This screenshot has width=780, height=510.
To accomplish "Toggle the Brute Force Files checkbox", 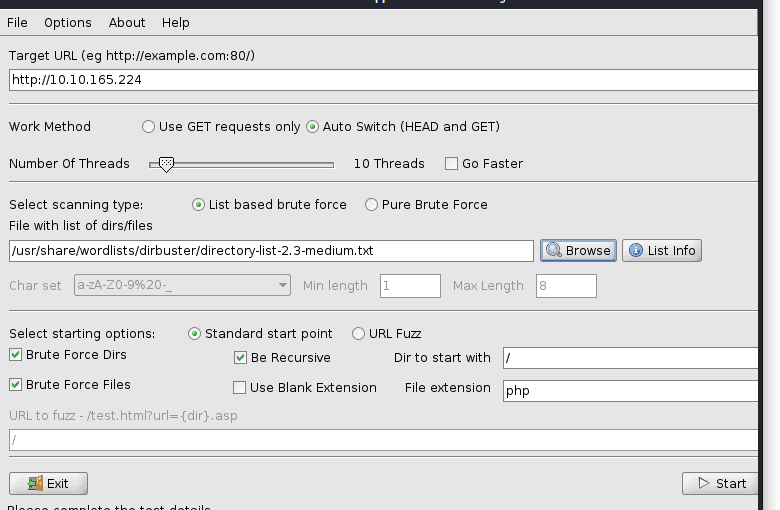I will coord(15,385).
